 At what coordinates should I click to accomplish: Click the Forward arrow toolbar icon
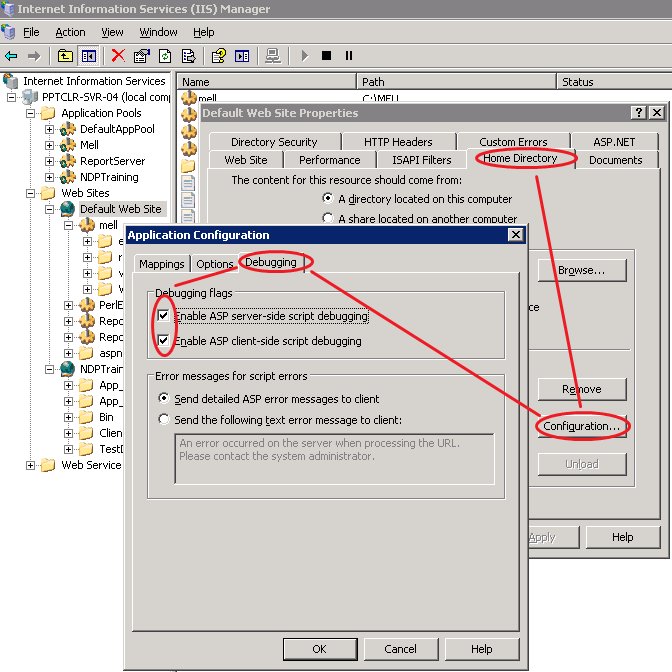click(34, 56)
